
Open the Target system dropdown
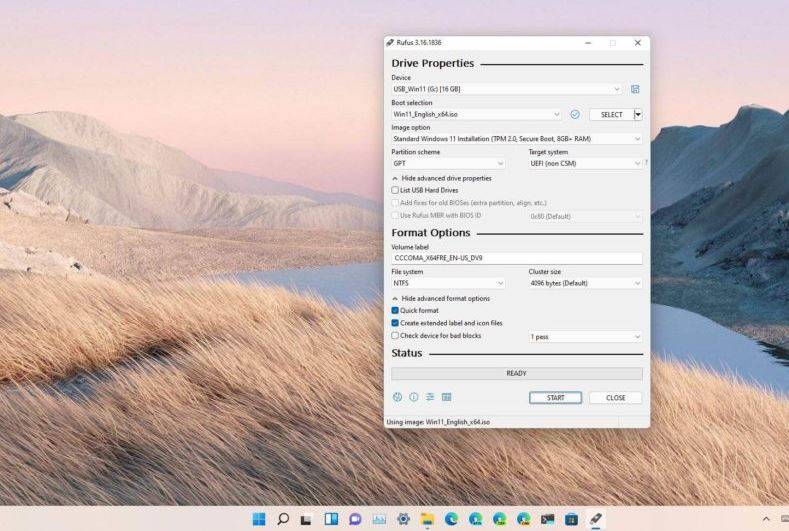coord(585,164)
